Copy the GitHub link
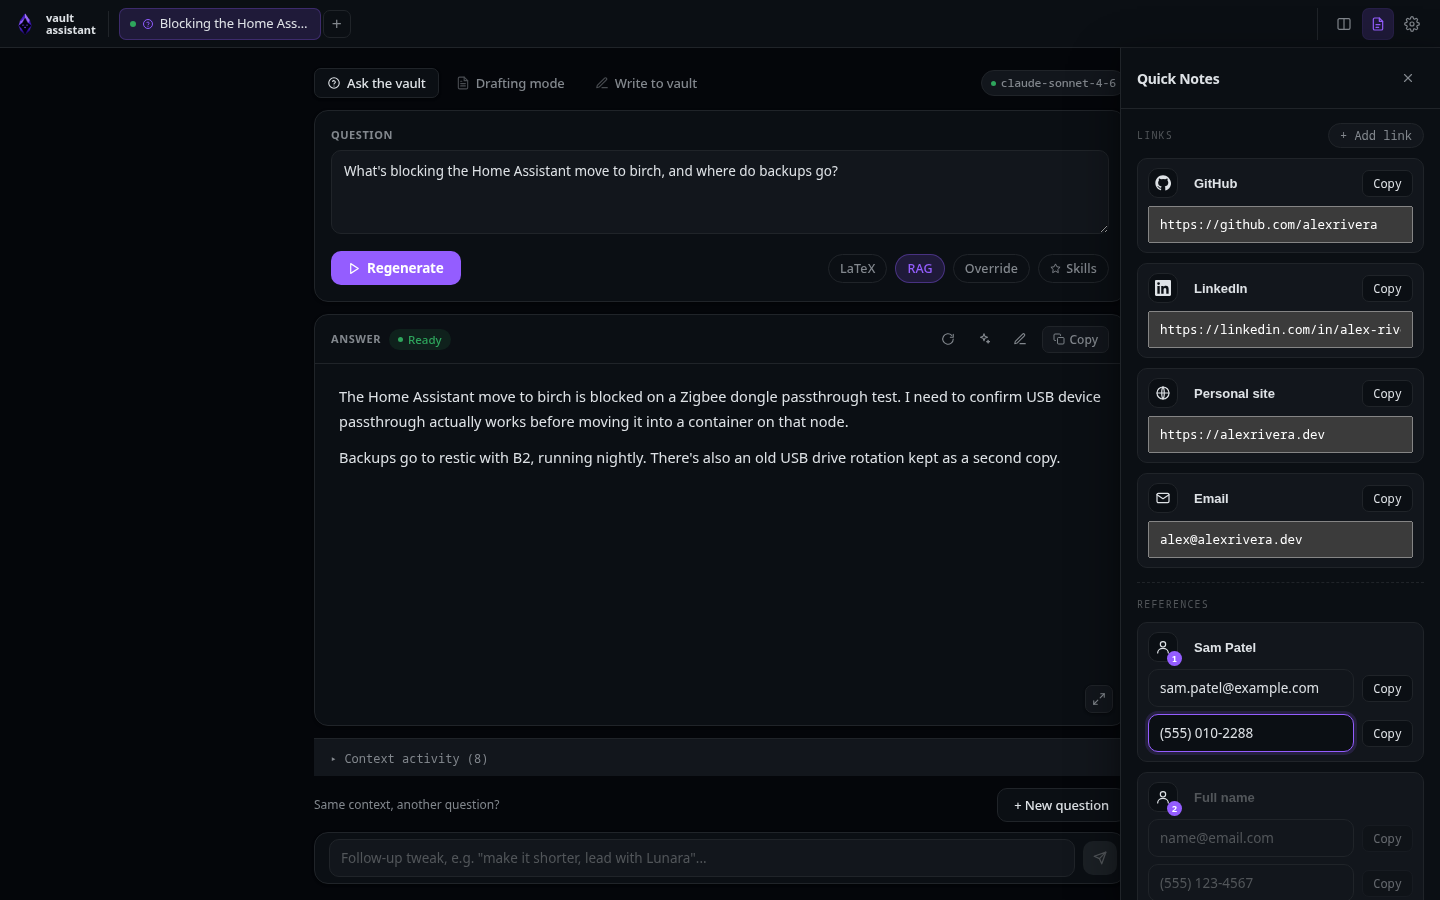 click(x=1387, y=183)
